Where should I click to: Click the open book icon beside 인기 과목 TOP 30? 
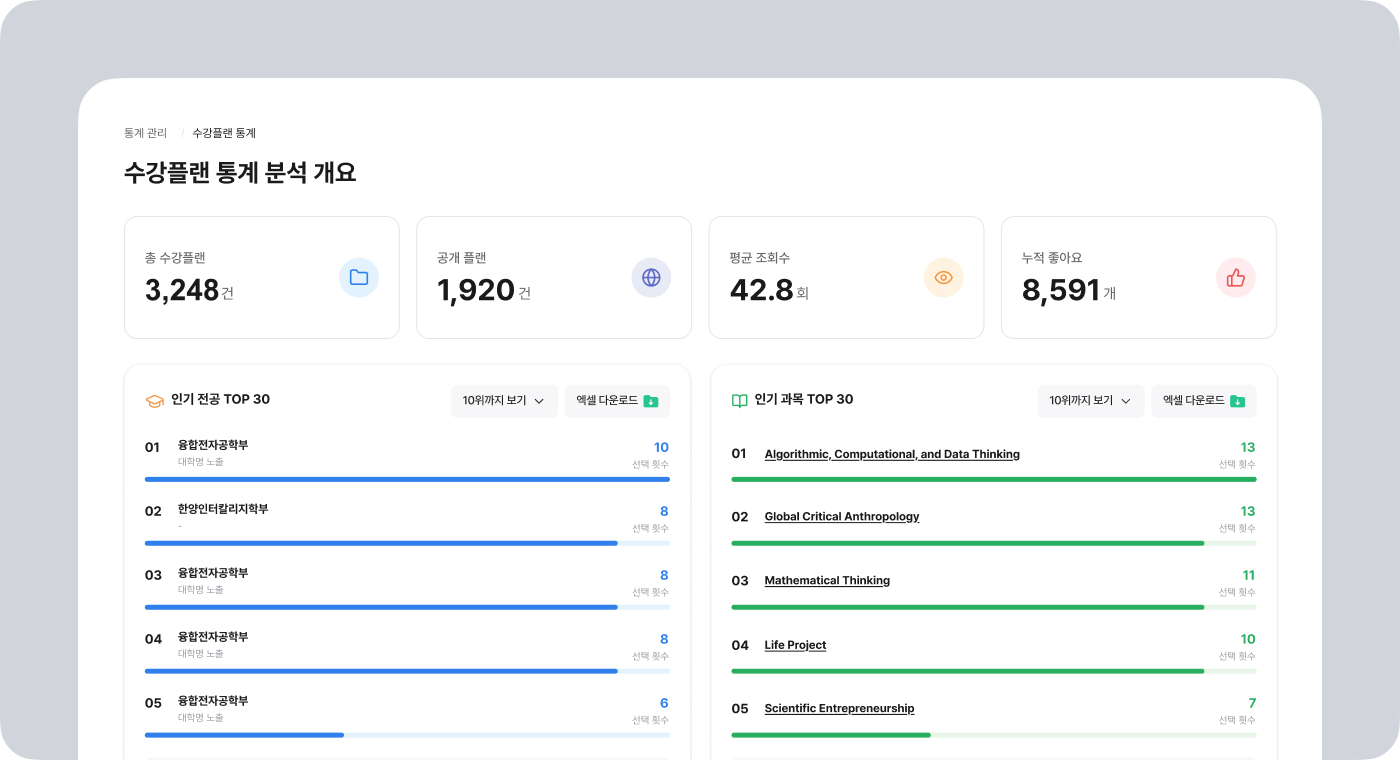tap(740, 400)
